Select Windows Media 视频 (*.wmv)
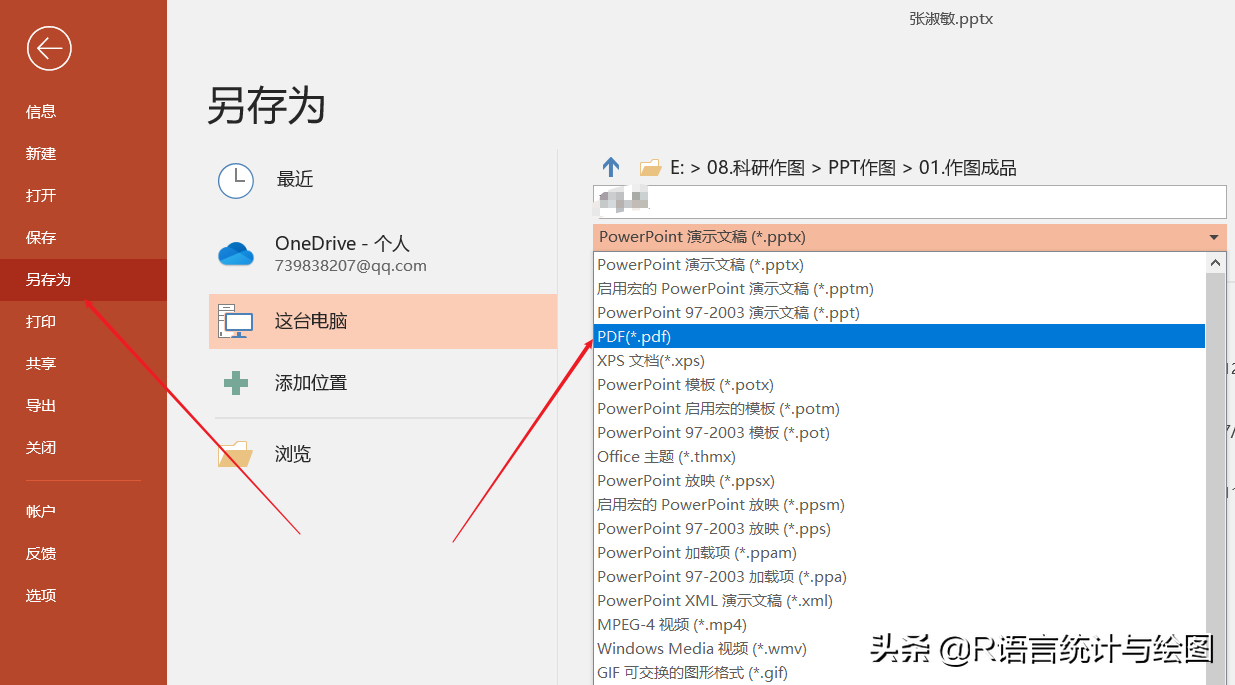The image size is (1235, 685). point(899,649)
